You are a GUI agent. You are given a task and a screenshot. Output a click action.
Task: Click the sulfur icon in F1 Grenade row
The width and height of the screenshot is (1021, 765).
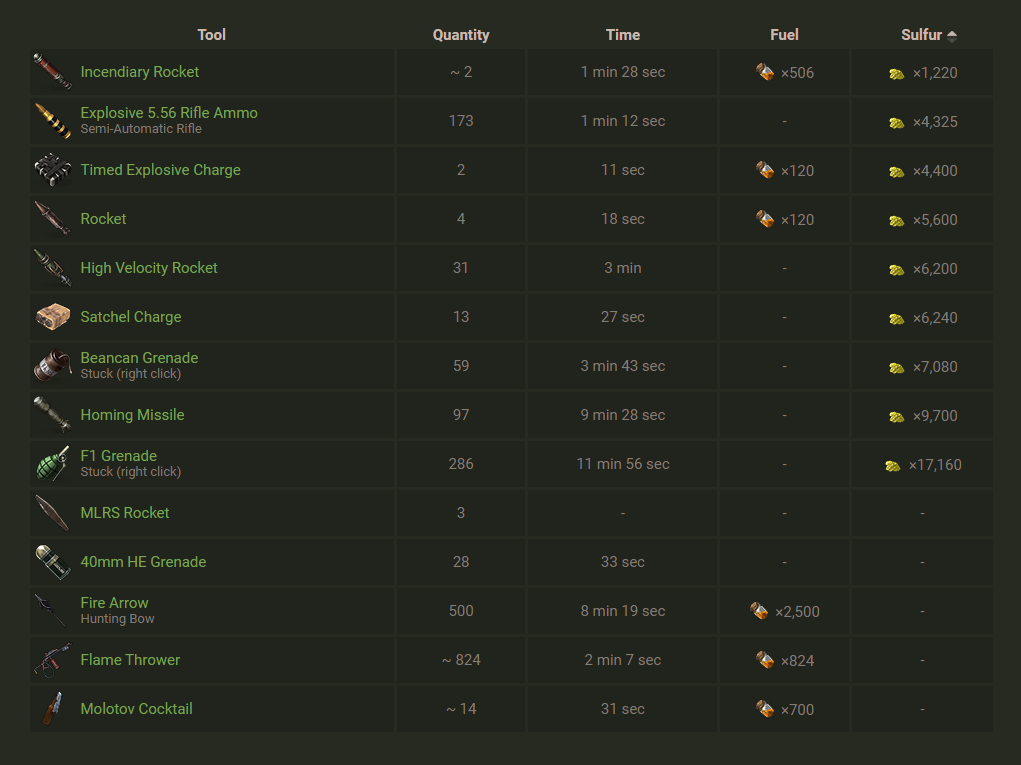click(x=893, y=465)
